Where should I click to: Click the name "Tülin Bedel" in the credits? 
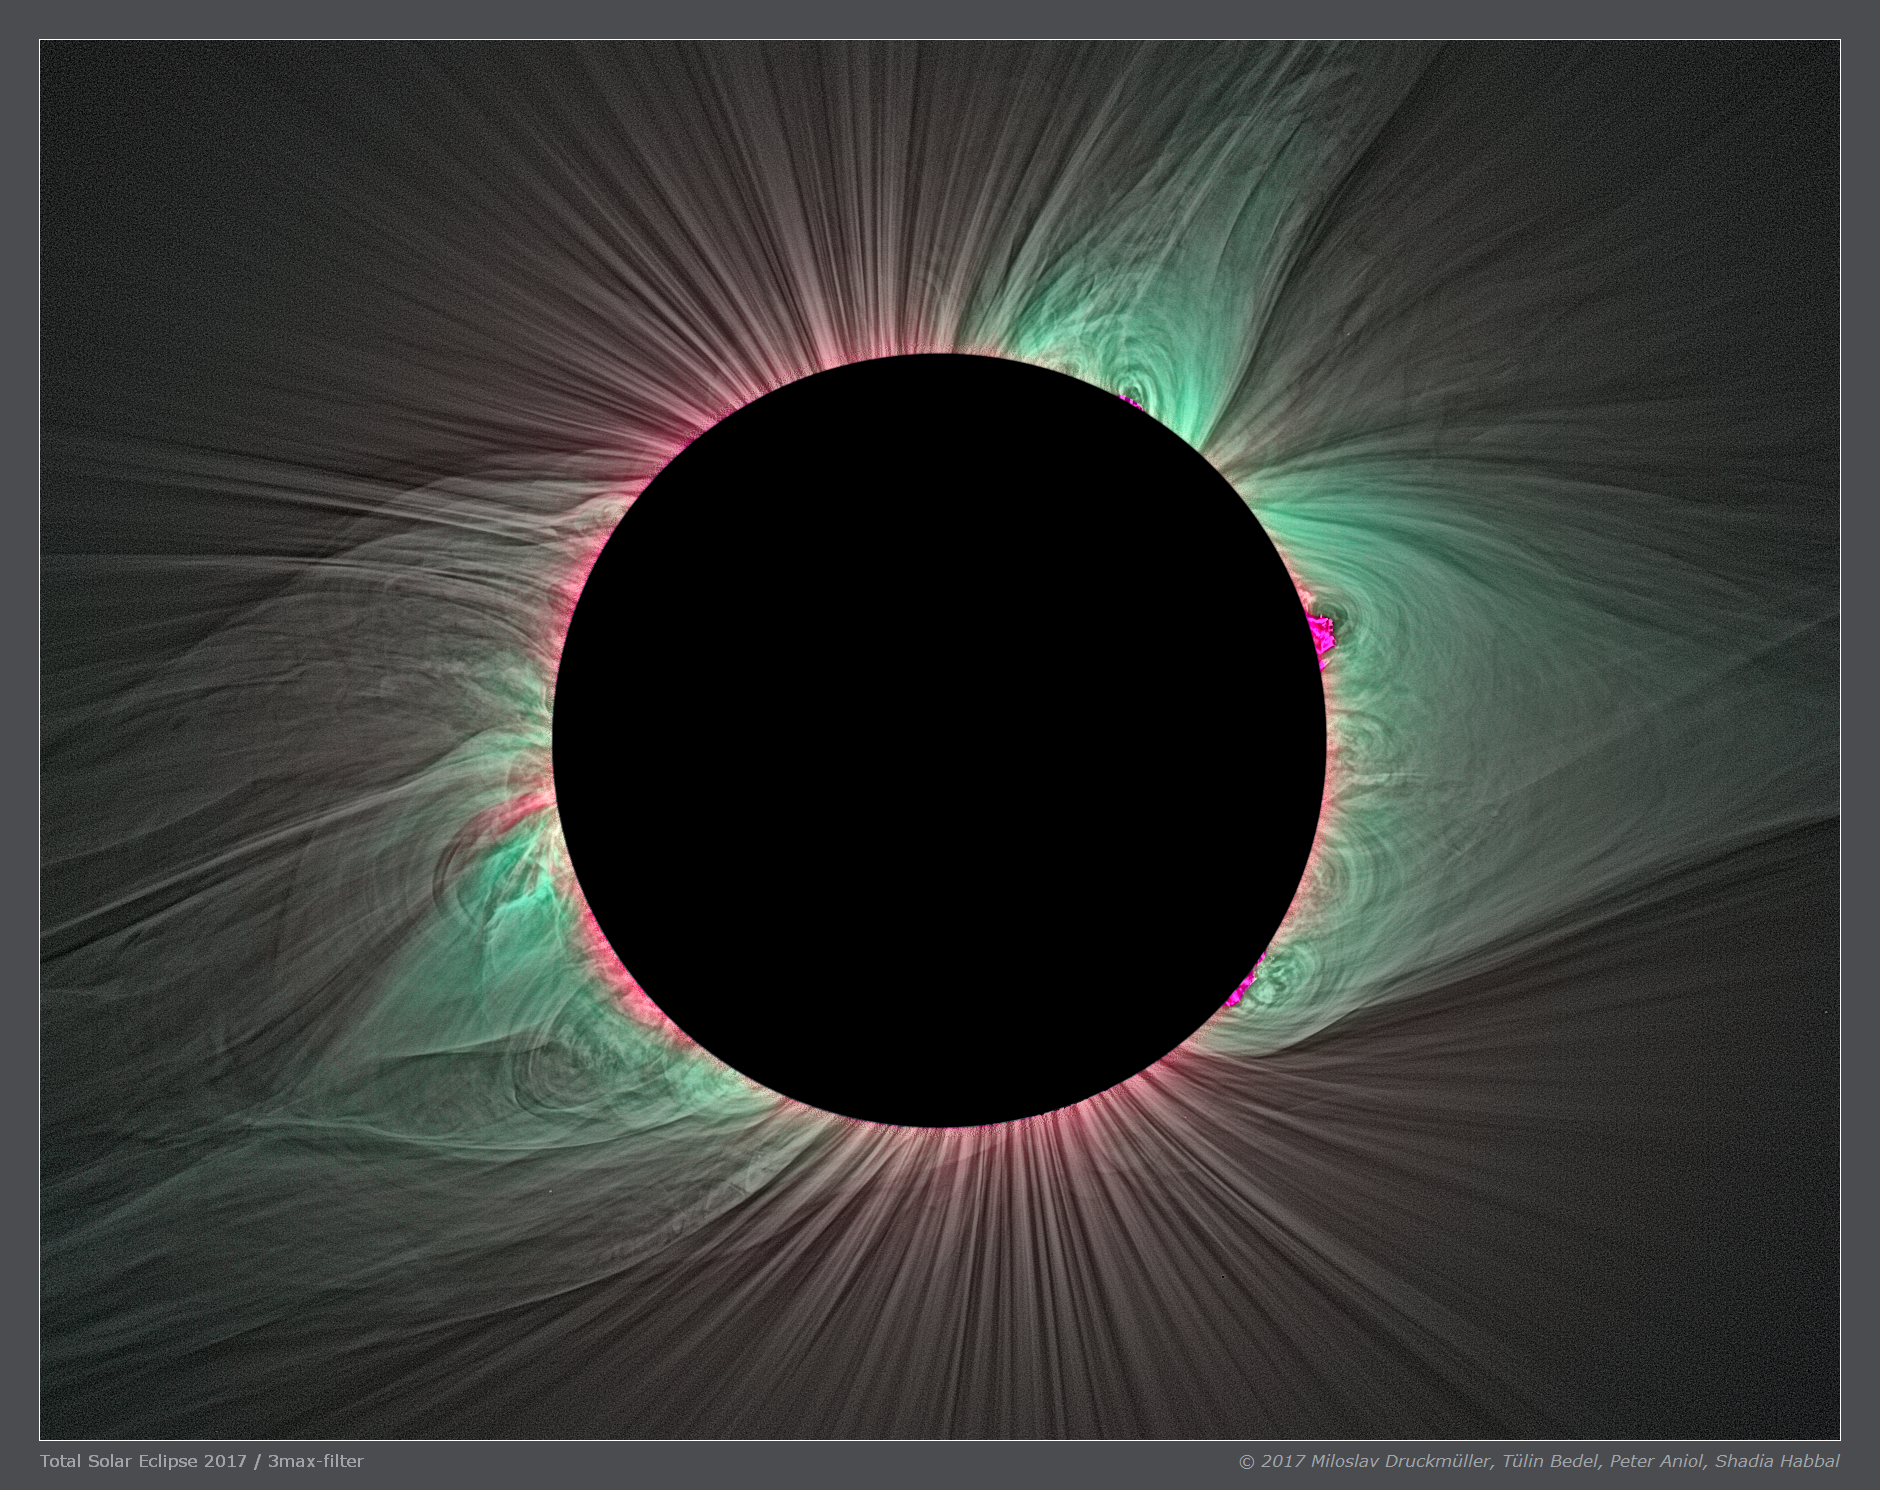pyautogui.click(x=1551, y=1461)
